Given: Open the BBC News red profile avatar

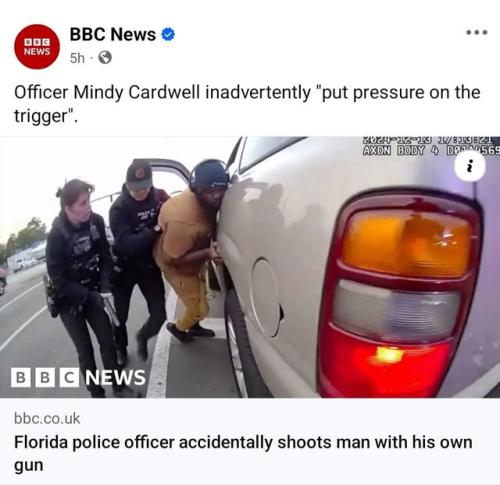Looking at the screenshot, I should [37, 47].
